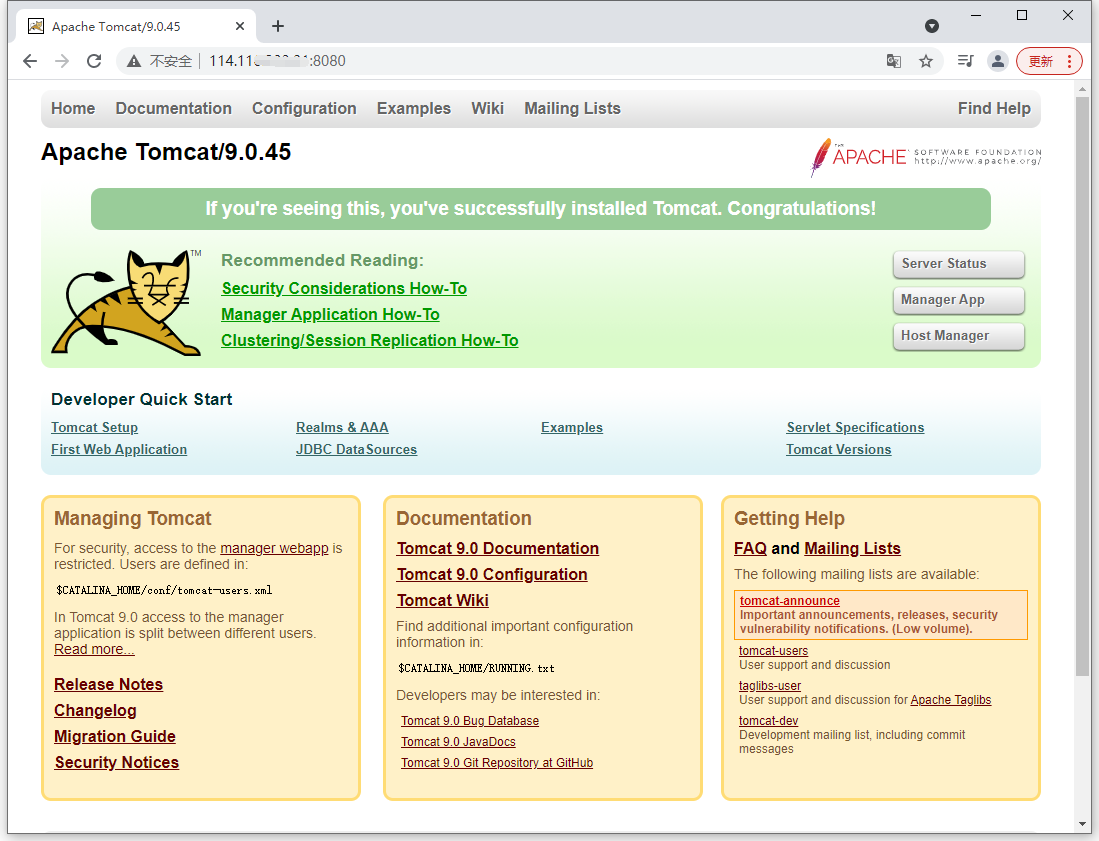
Task: Open the tomcat-dev mailing list link
Action: [x=768, y=721]
